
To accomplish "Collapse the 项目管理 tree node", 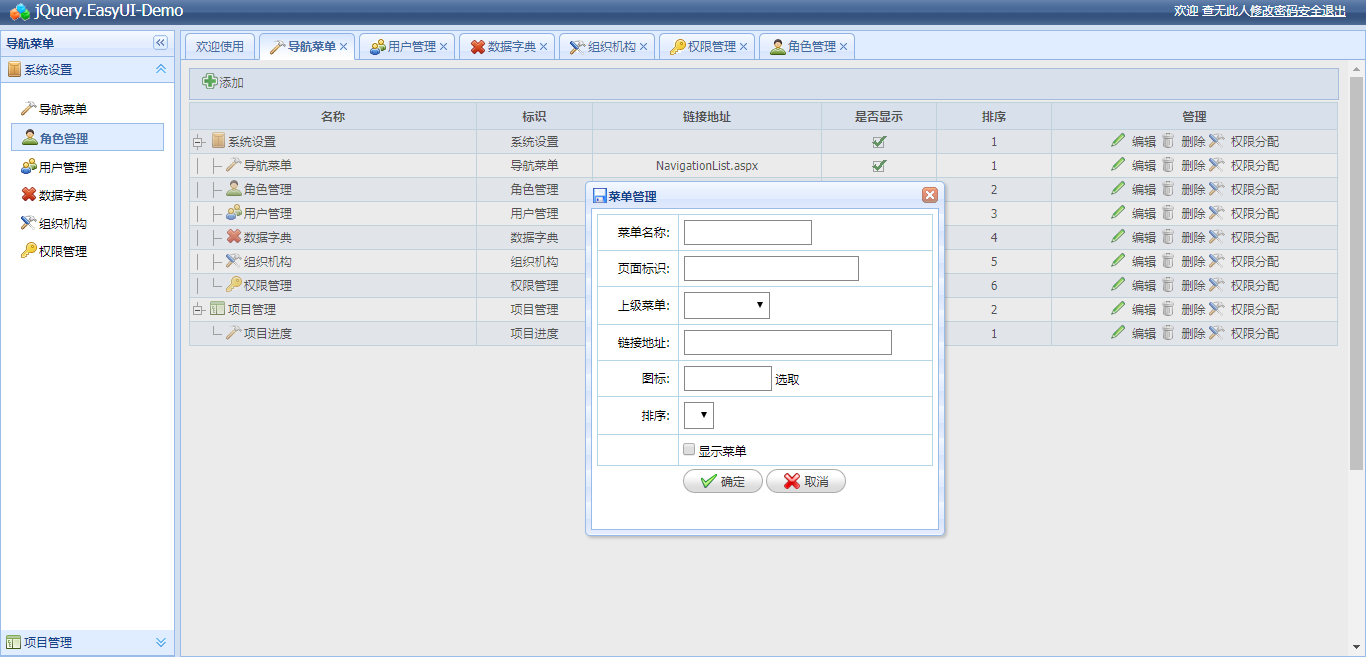I will point(198,310).
